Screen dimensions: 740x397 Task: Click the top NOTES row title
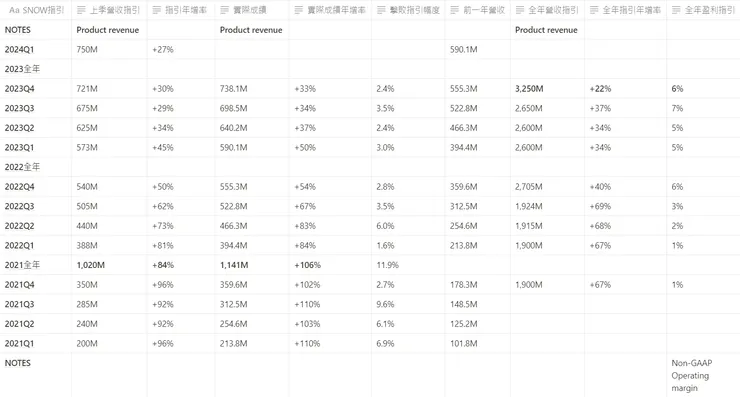17,30
